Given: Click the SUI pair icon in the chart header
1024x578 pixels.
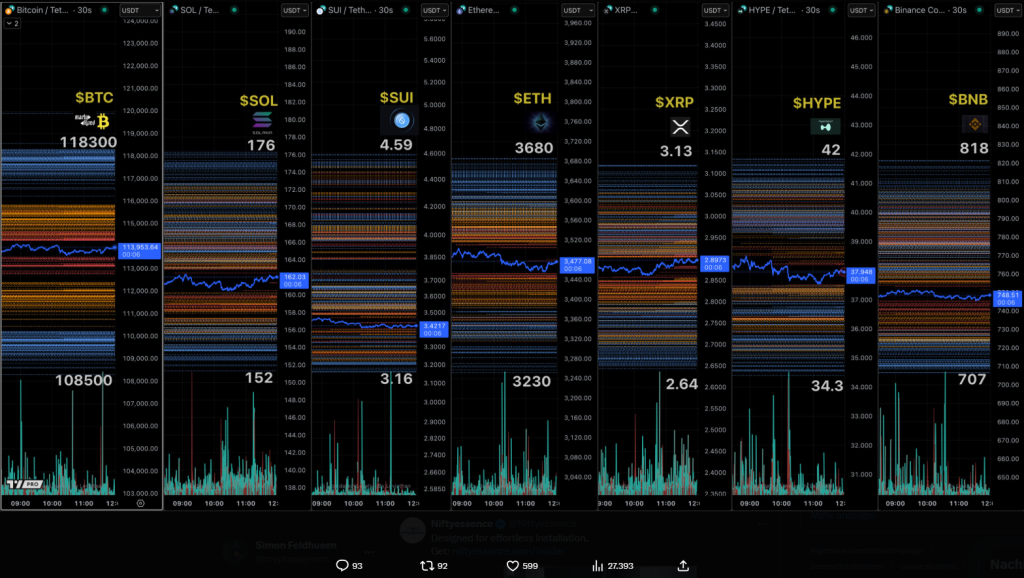Looking at the screenshot, I should coord(321,10).
